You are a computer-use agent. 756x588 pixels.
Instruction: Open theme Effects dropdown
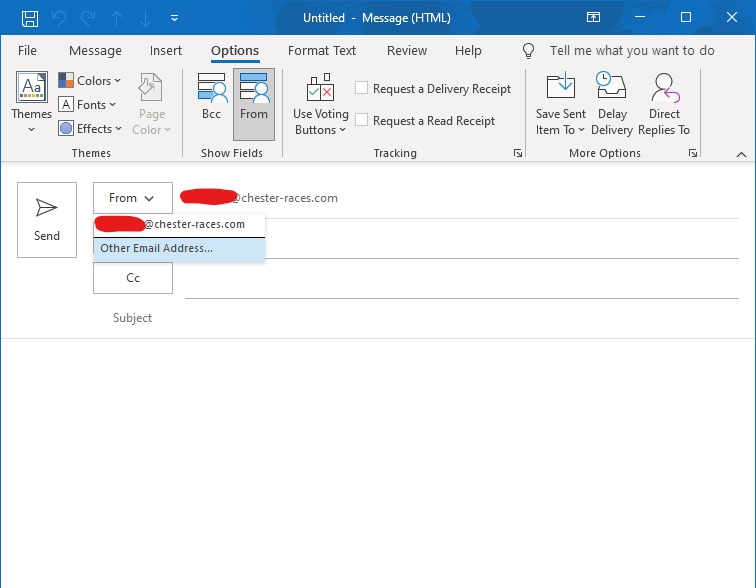[x=90, y=129]
